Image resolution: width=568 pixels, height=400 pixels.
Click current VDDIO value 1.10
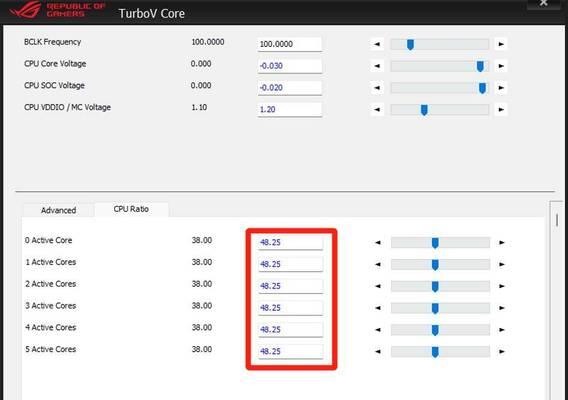coord(199,107)
